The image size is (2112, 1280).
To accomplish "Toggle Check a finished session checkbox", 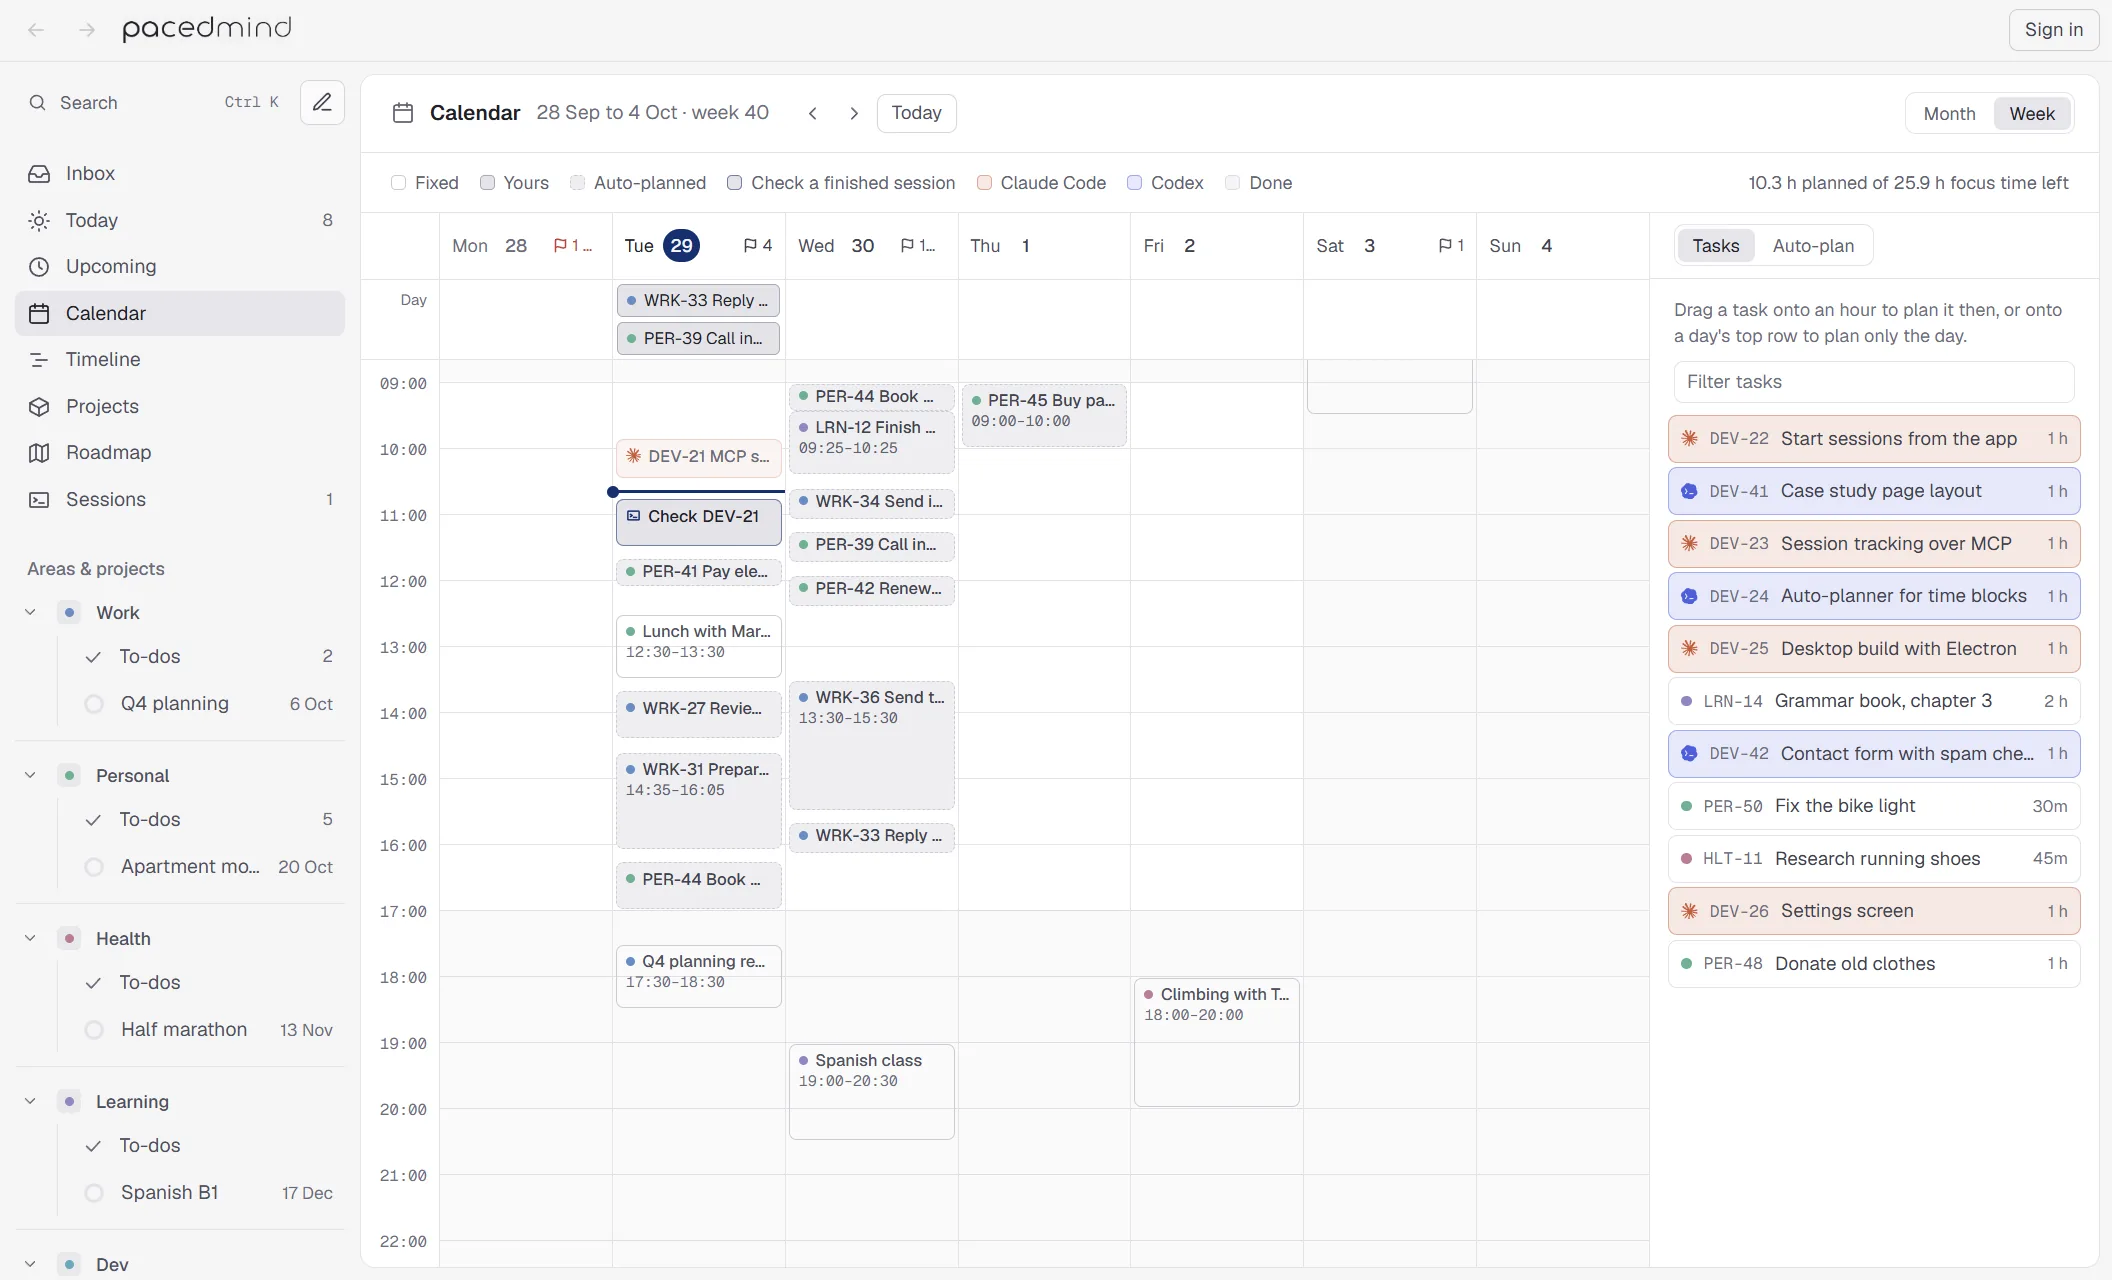I will coord(734,183).
